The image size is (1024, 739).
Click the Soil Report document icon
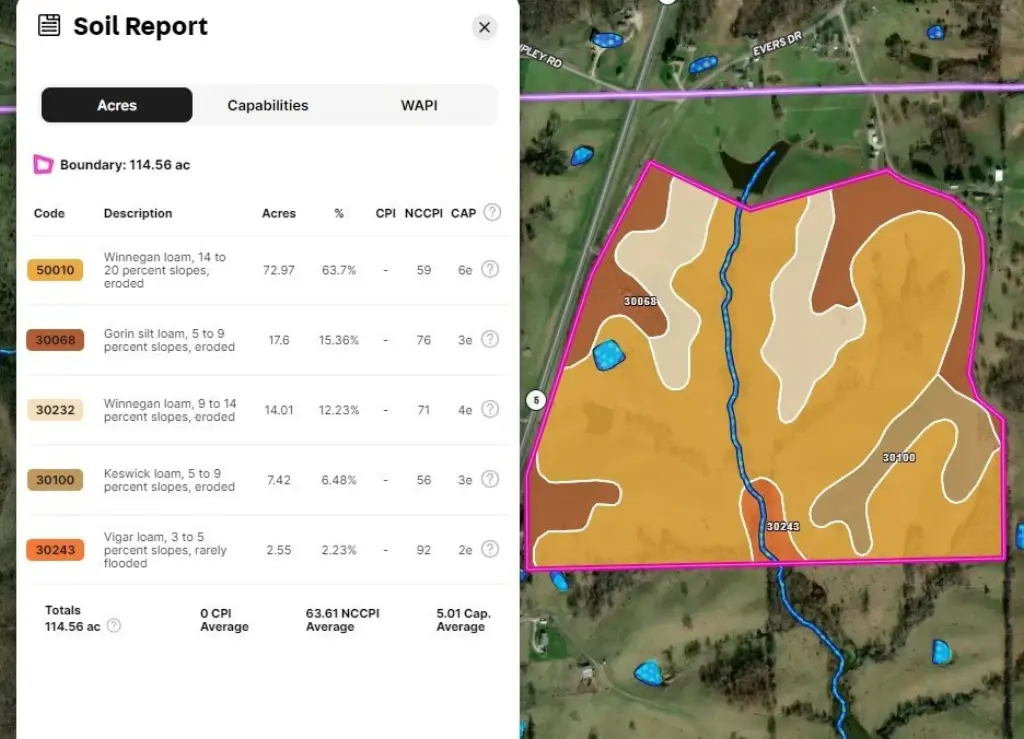pyautogui.click(x=49, y=26)
